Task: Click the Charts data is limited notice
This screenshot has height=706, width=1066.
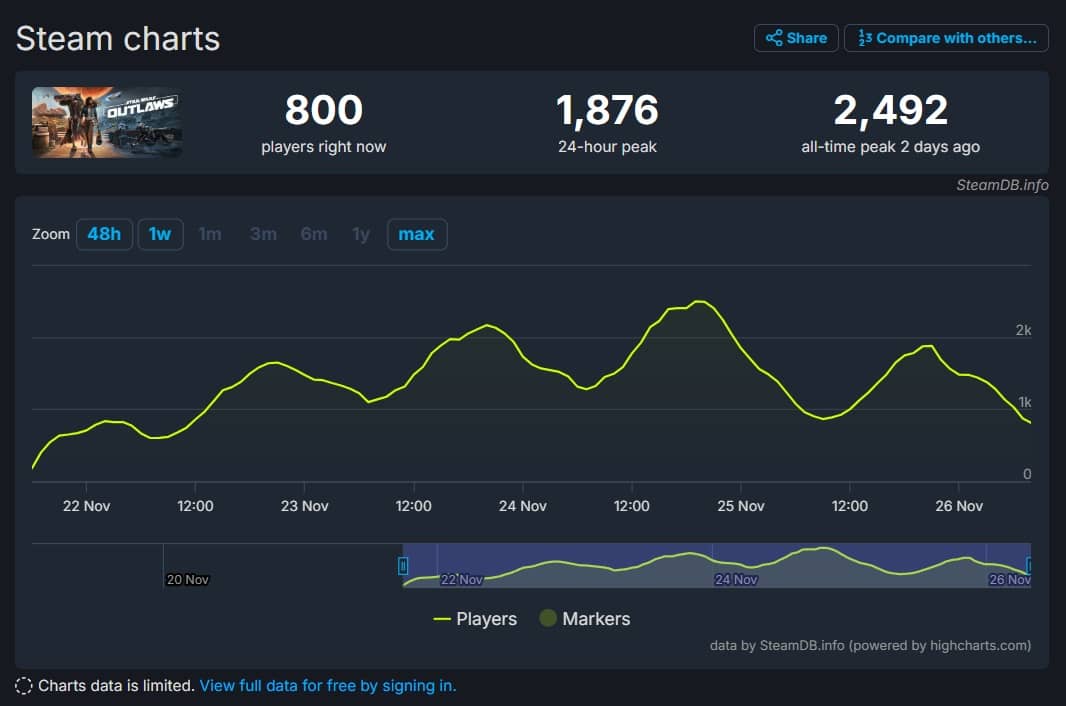Action: pyautogui.click(x=116, y=686)
